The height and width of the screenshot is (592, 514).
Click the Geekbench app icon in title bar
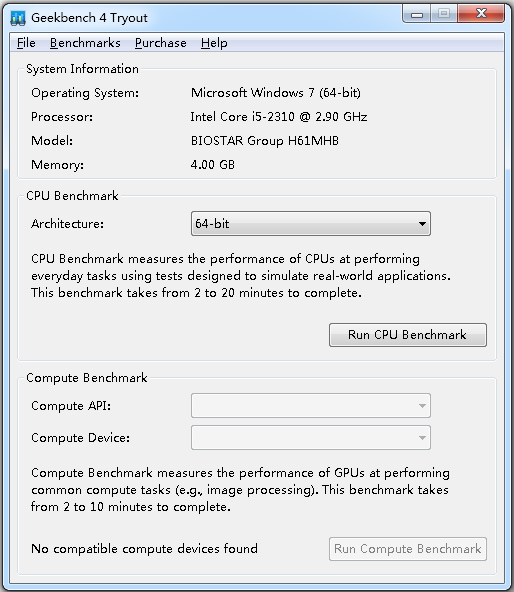tap(17, 18)
